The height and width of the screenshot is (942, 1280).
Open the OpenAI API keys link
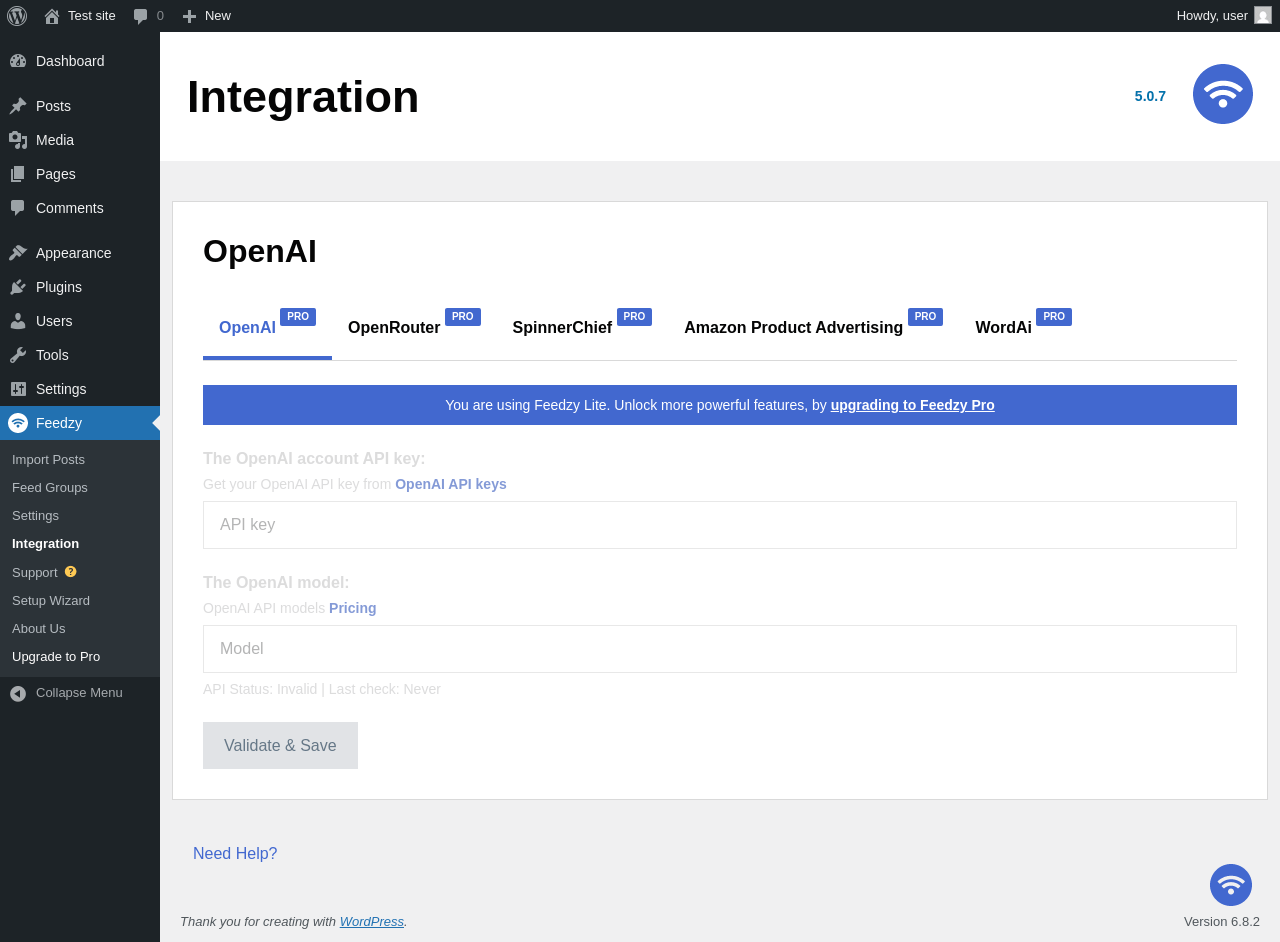pyautogui.click(x=451, y=484)
